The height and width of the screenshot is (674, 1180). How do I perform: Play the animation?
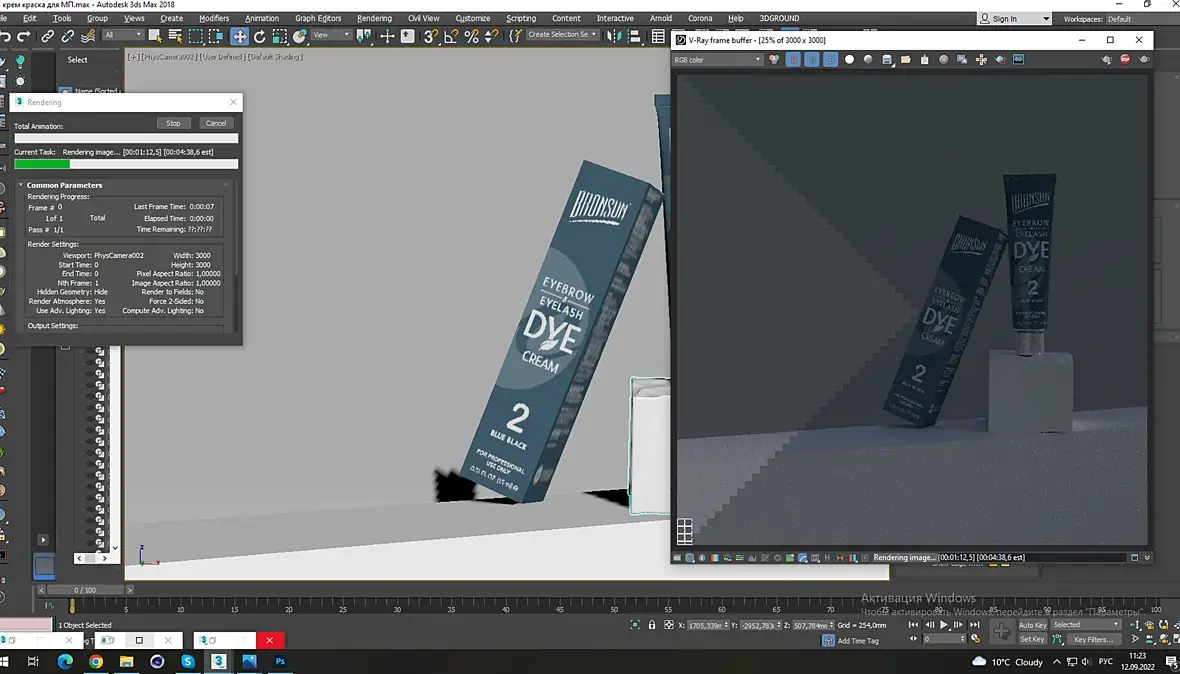[944, 624]
